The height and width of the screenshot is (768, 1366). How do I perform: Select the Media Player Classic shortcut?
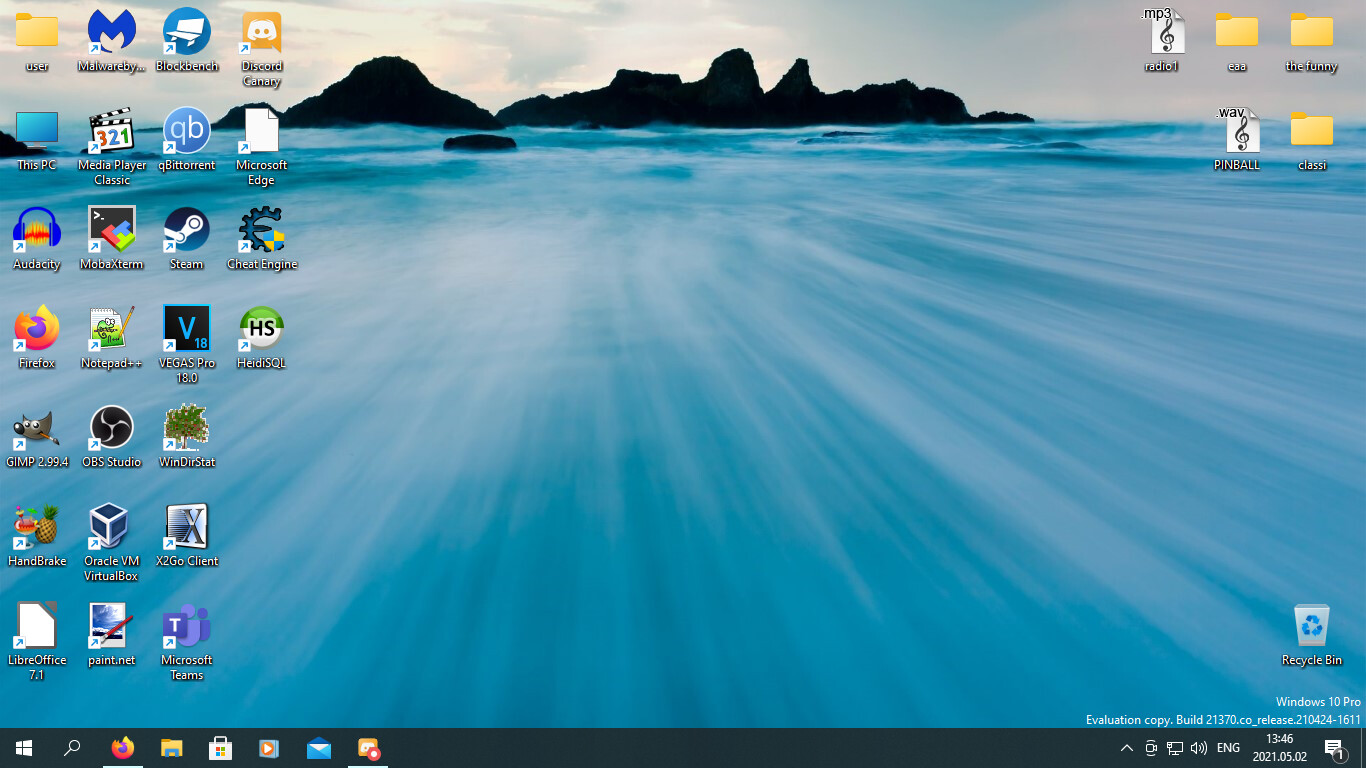coord(112,147)
